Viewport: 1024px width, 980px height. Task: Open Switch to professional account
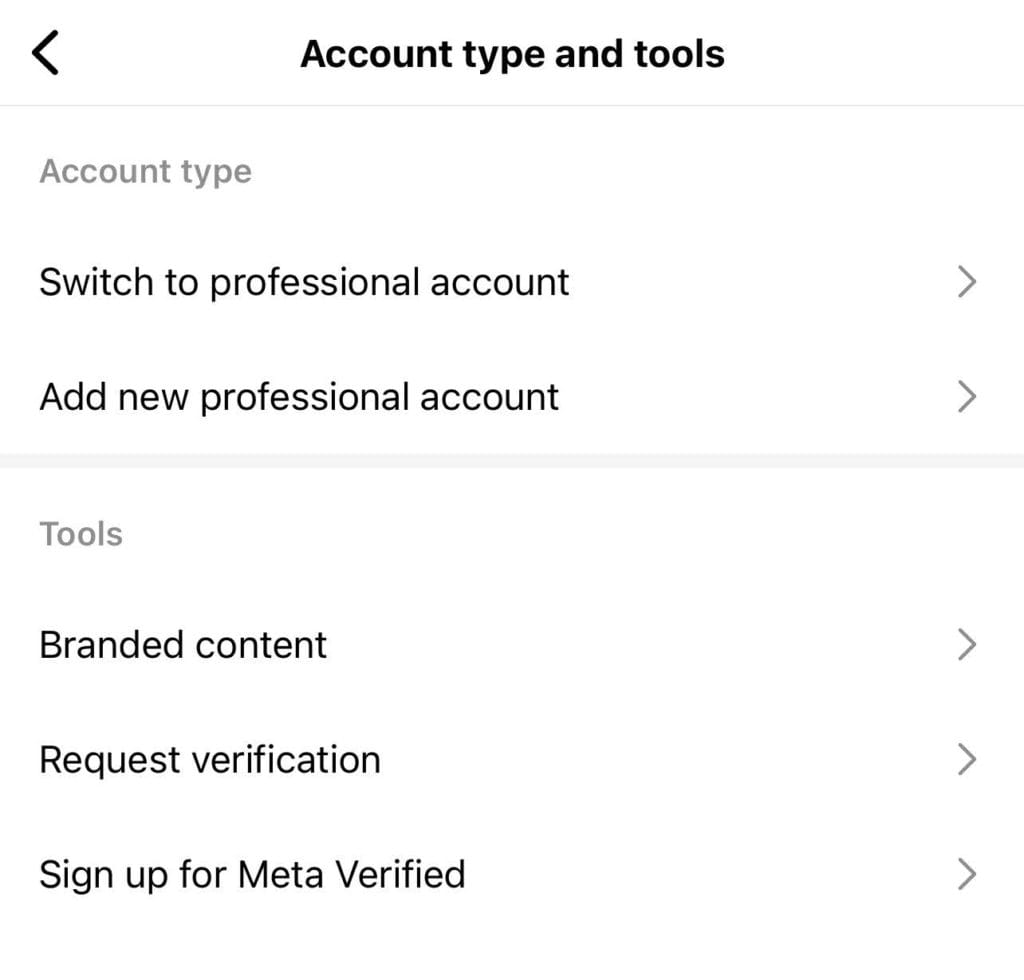point(304,282)
